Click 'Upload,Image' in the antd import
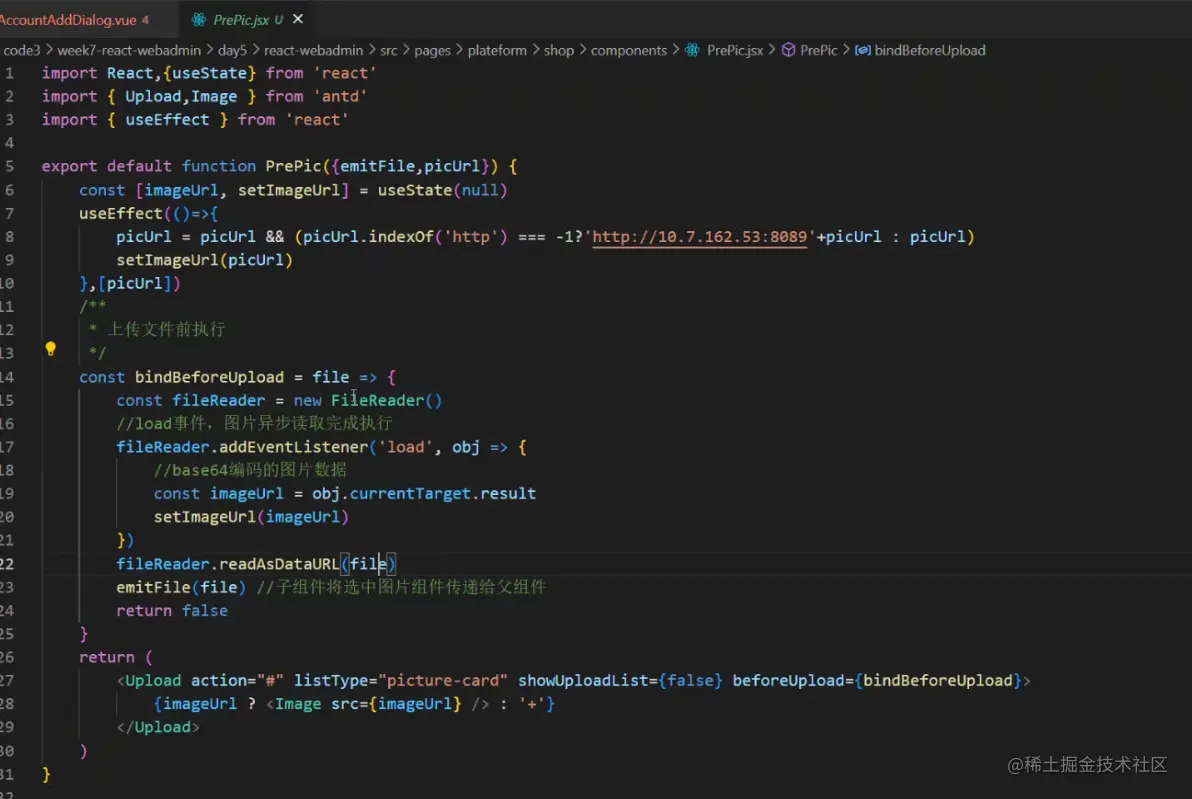1192x799 pixels. [181, 97]
